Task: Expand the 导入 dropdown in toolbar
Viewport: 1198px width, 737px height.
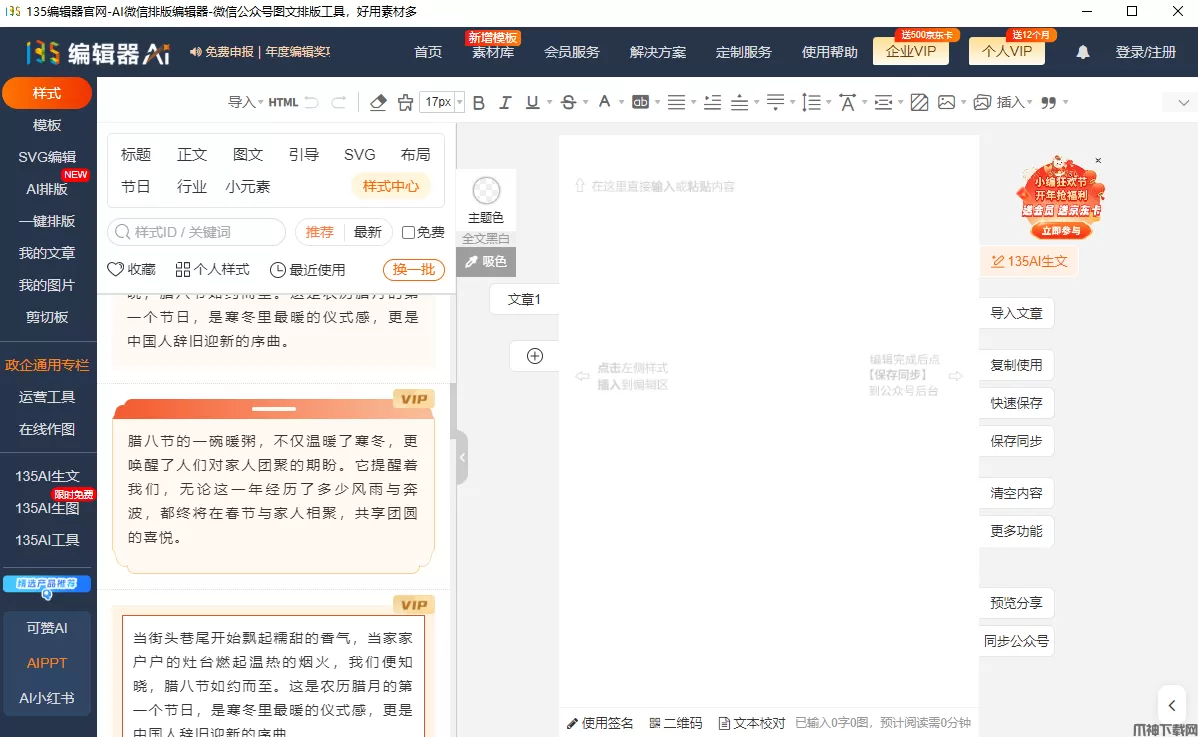Action: click(245, 102)
